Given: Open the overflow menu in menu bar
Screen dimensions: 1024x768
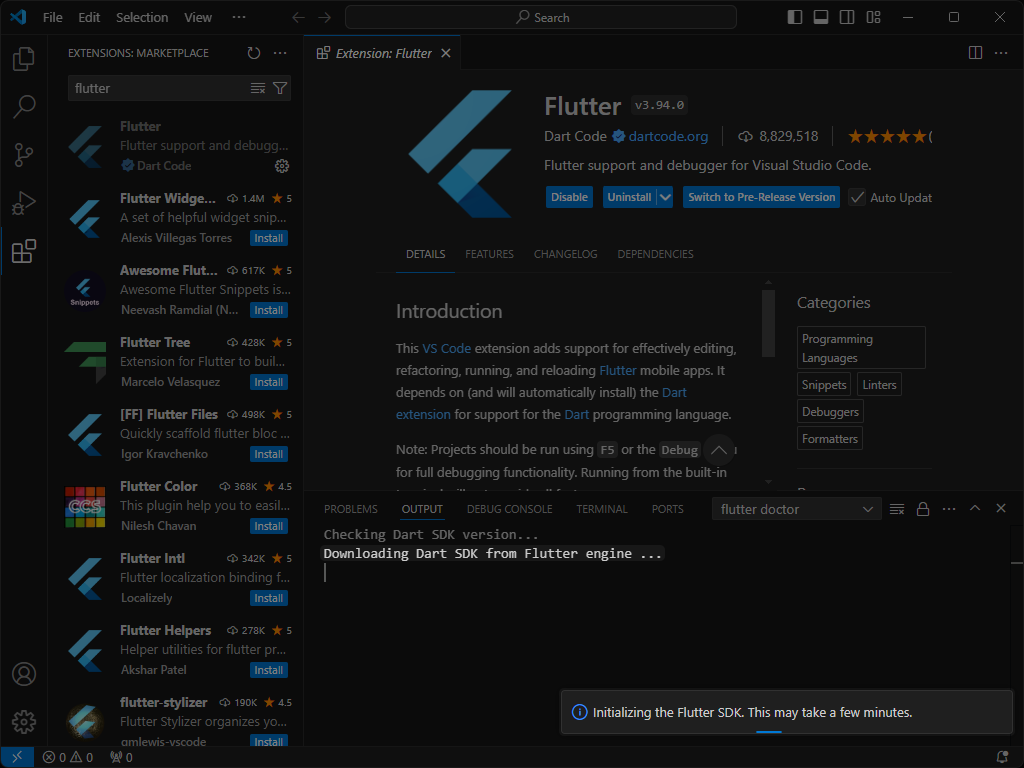Looking at the screenshot, I should point(239,17).
